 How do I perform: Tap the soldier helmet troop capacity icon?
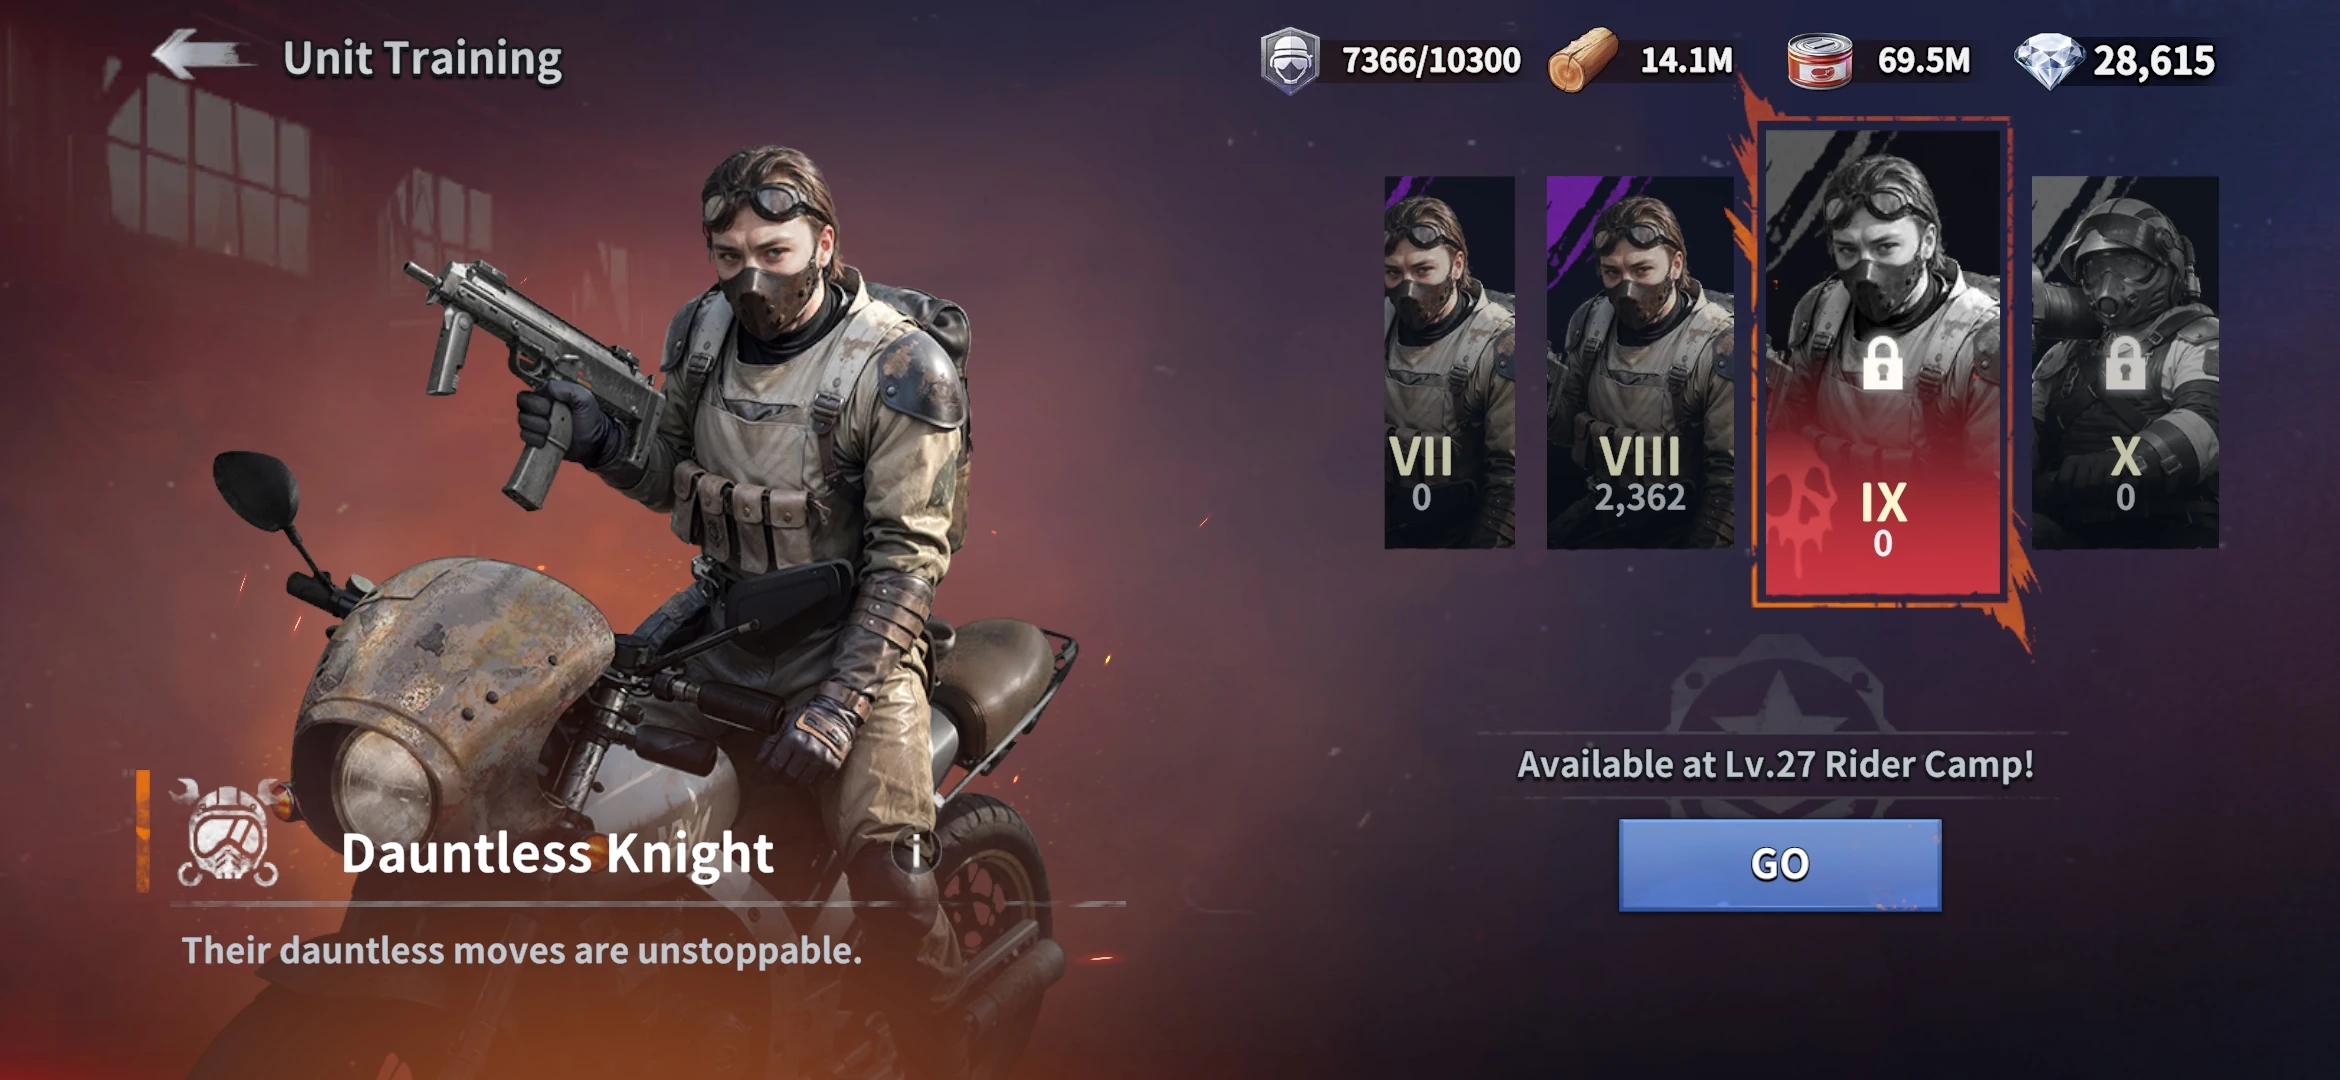click(1290, 61)
